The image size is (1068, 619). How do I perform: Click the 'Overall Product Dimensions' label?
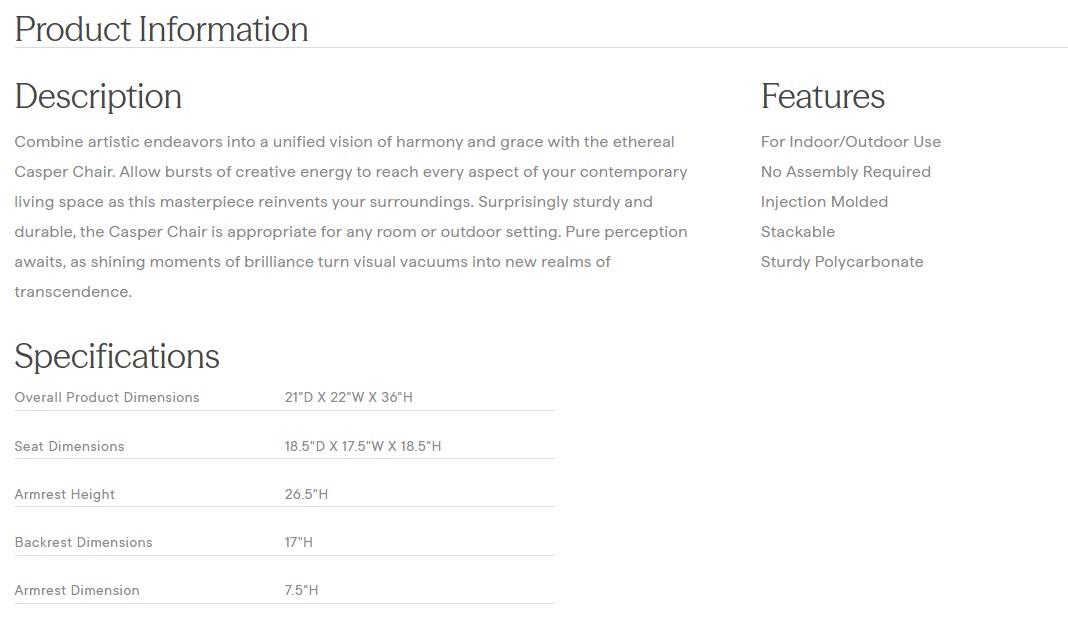coord(107,397)
